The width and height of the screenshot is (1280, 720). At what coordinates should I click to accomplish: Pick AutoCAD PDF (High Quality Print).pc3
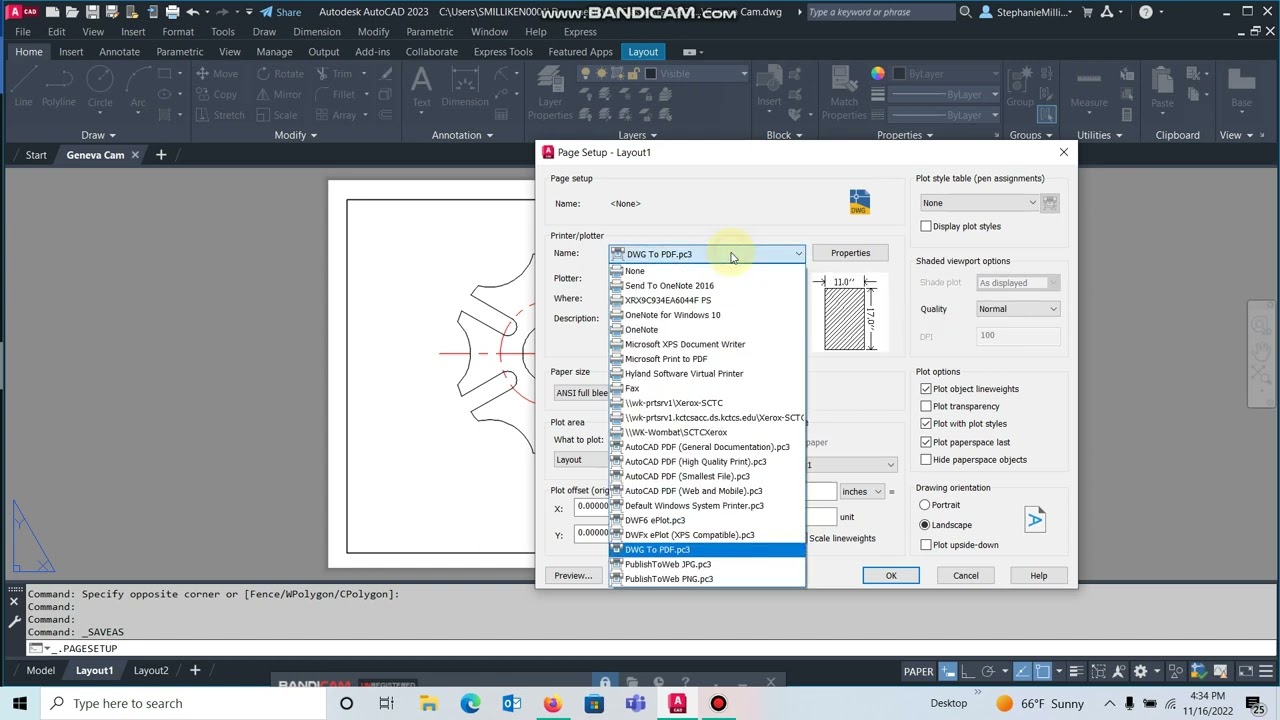(707, 462)
